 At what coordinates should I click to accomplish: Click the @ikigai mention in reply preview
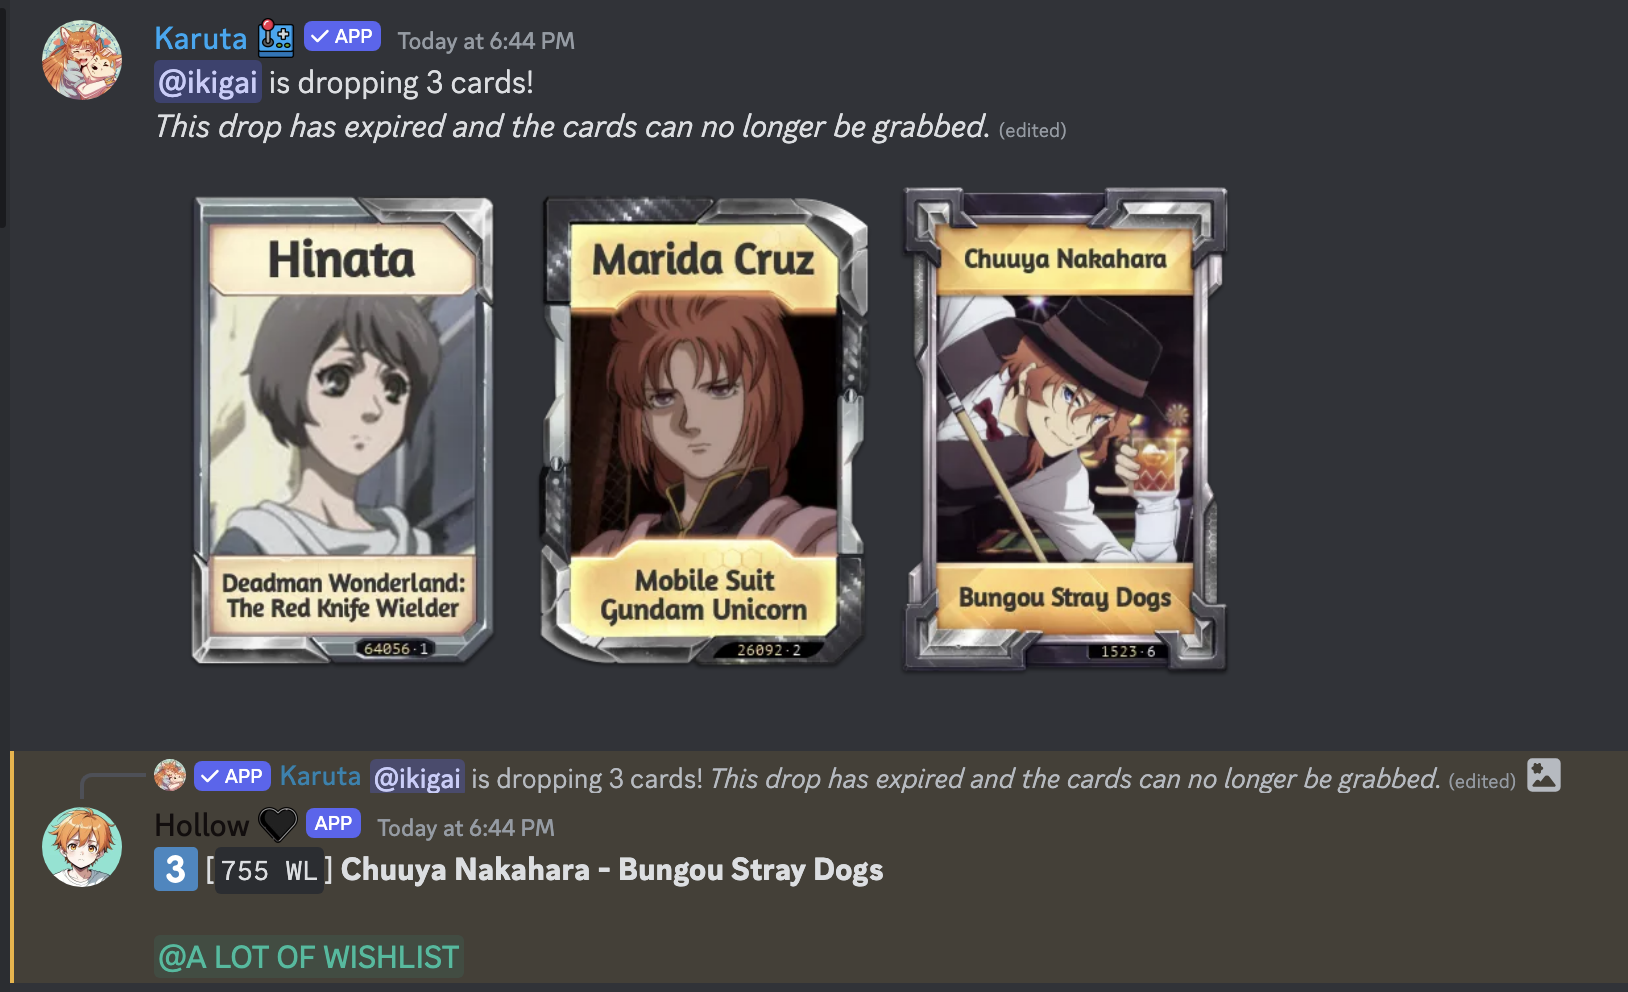[418, 778]
